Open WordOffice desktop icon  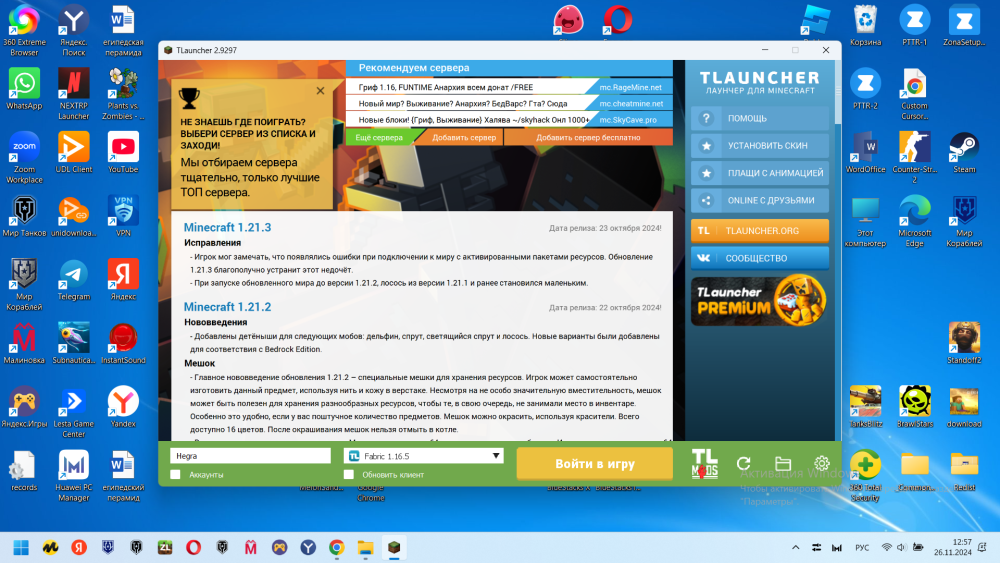tap(865, 152)
